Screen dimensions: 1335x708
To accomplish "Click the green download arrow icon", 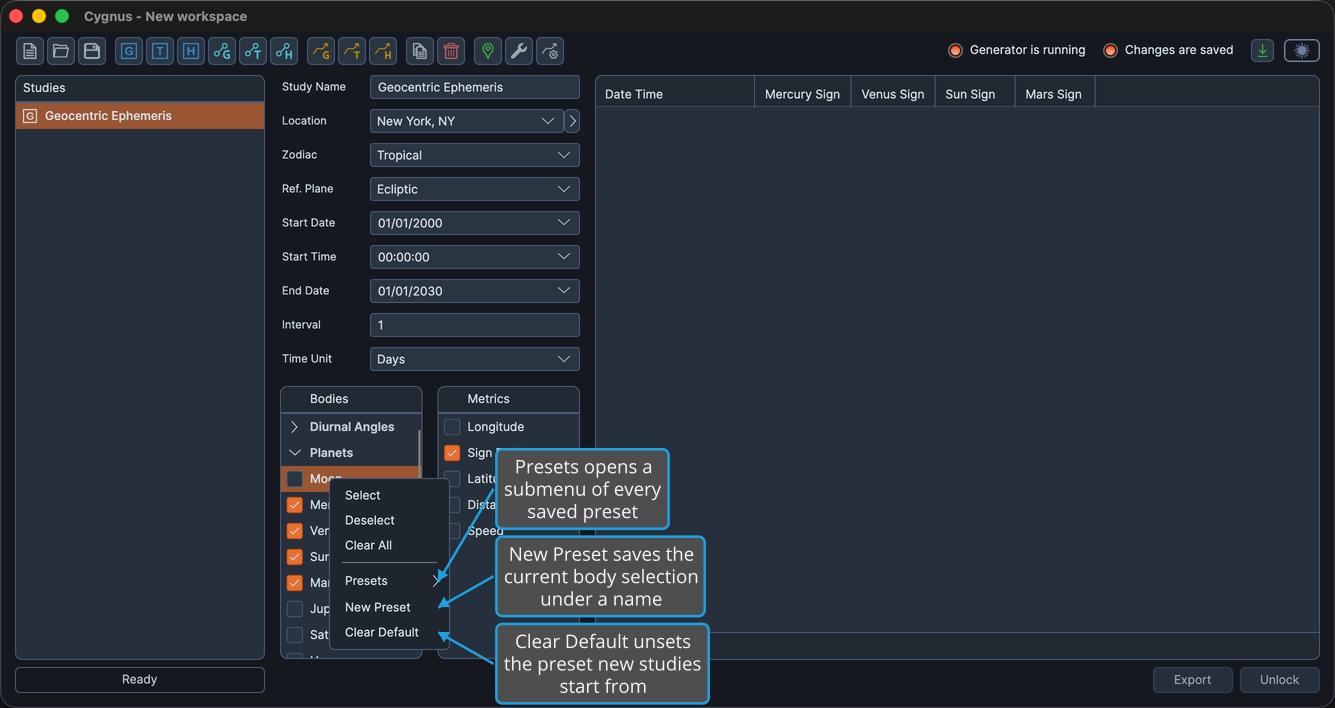I will click(1263, 51).
